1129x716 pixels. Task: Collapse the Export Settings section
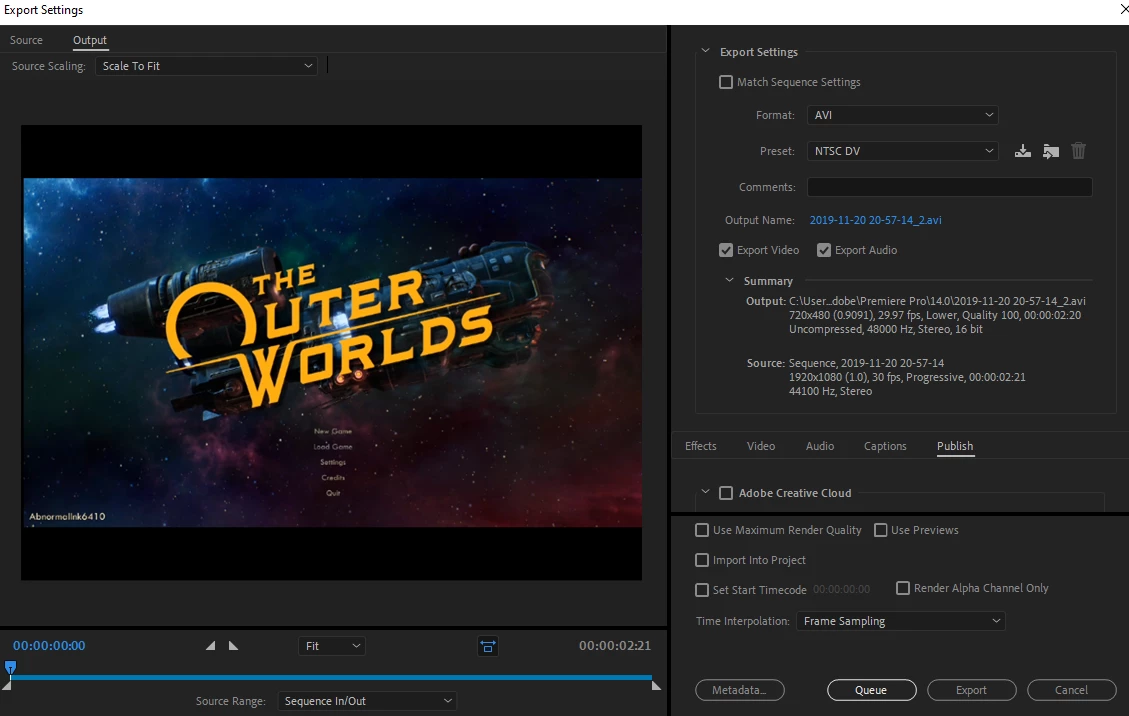coord(706,51)
